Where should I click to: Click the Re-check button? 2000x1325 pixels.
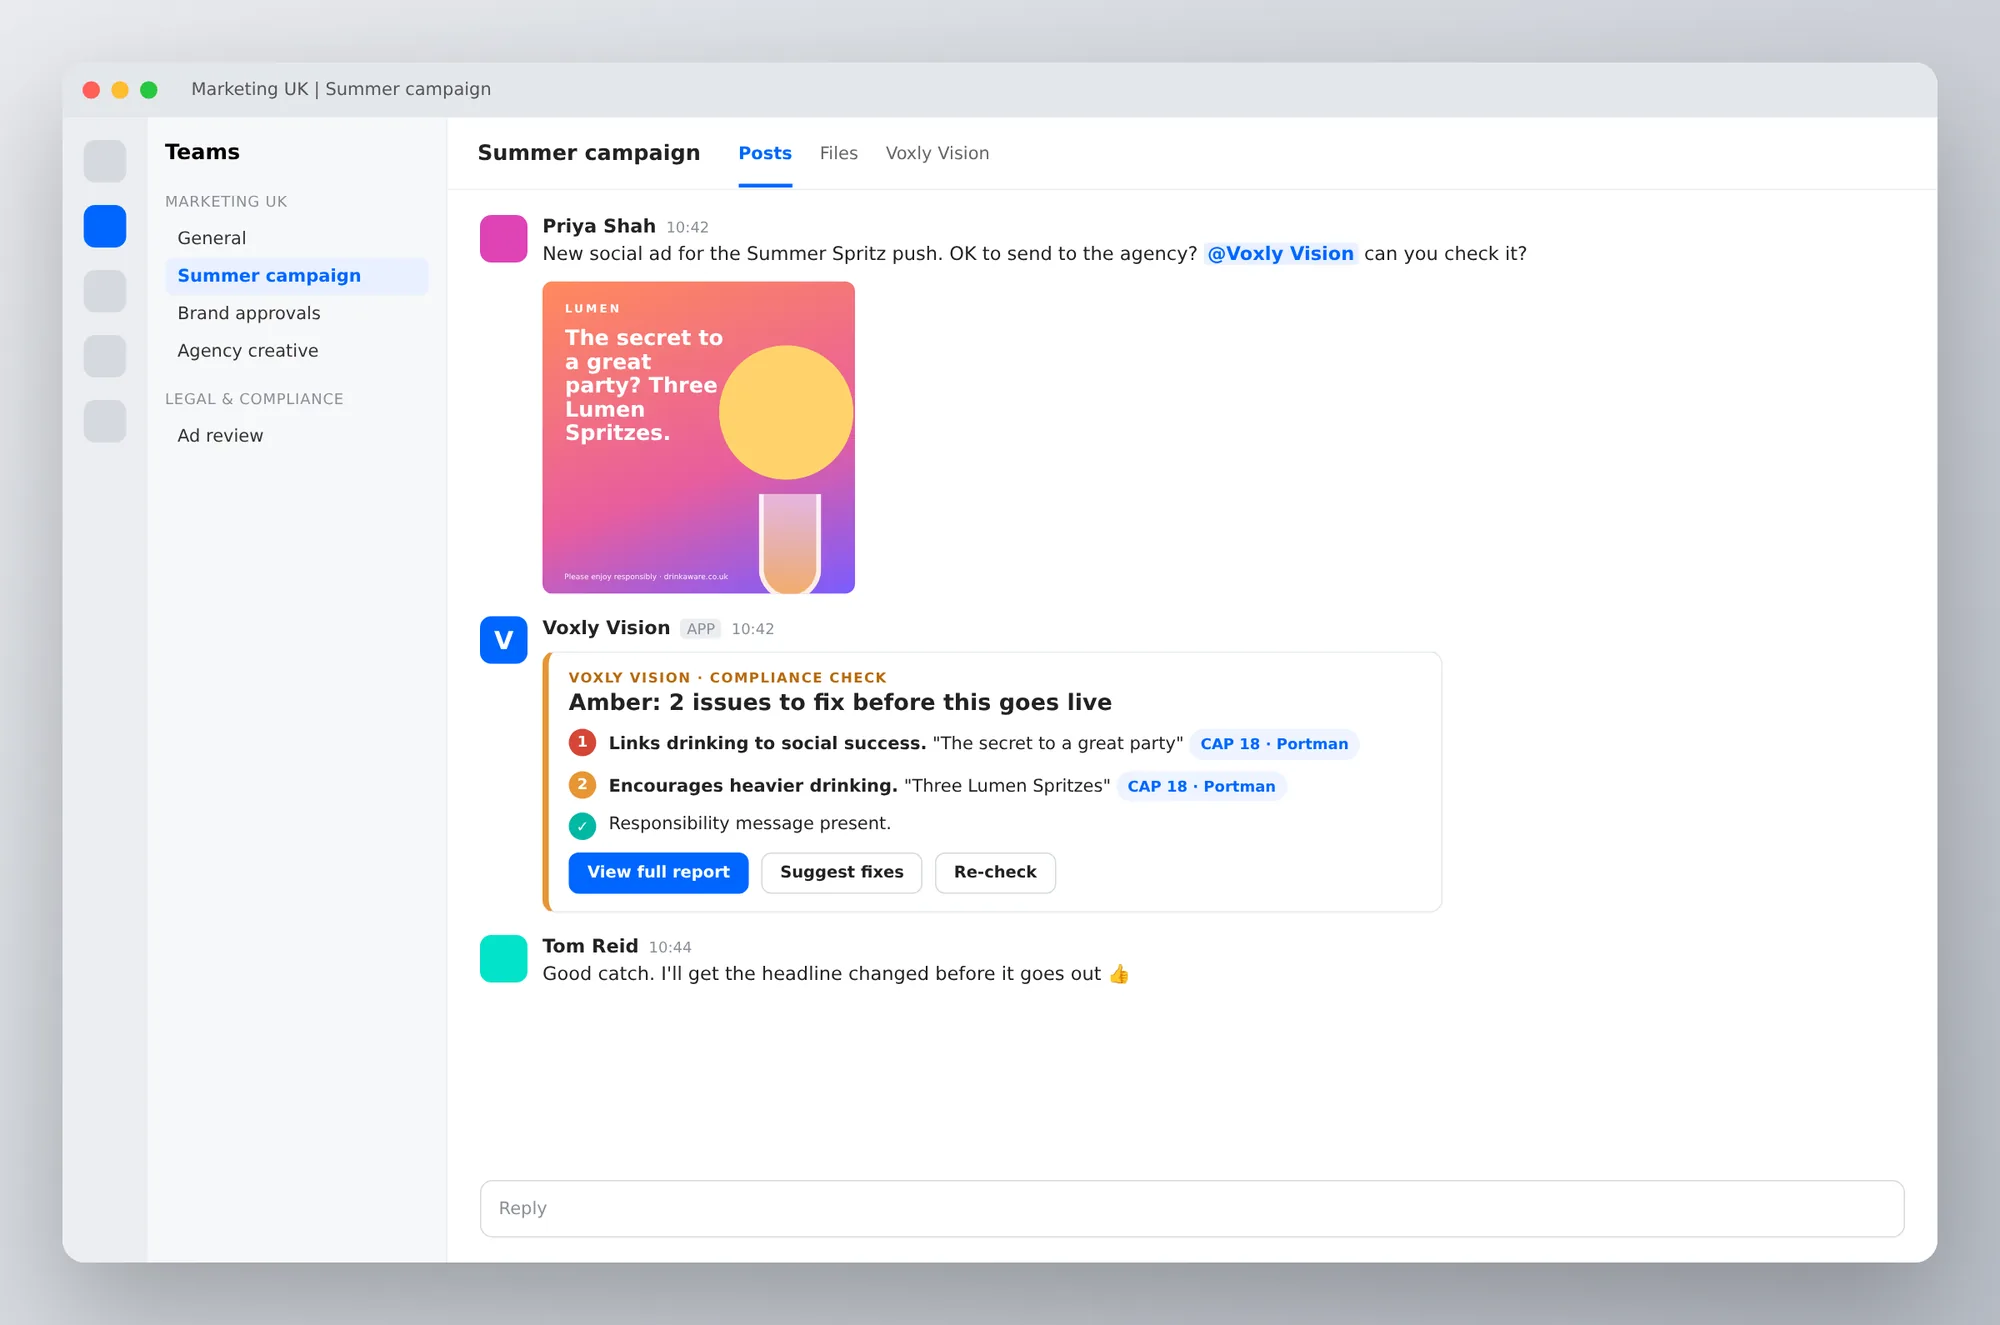[x=995, y=872]
